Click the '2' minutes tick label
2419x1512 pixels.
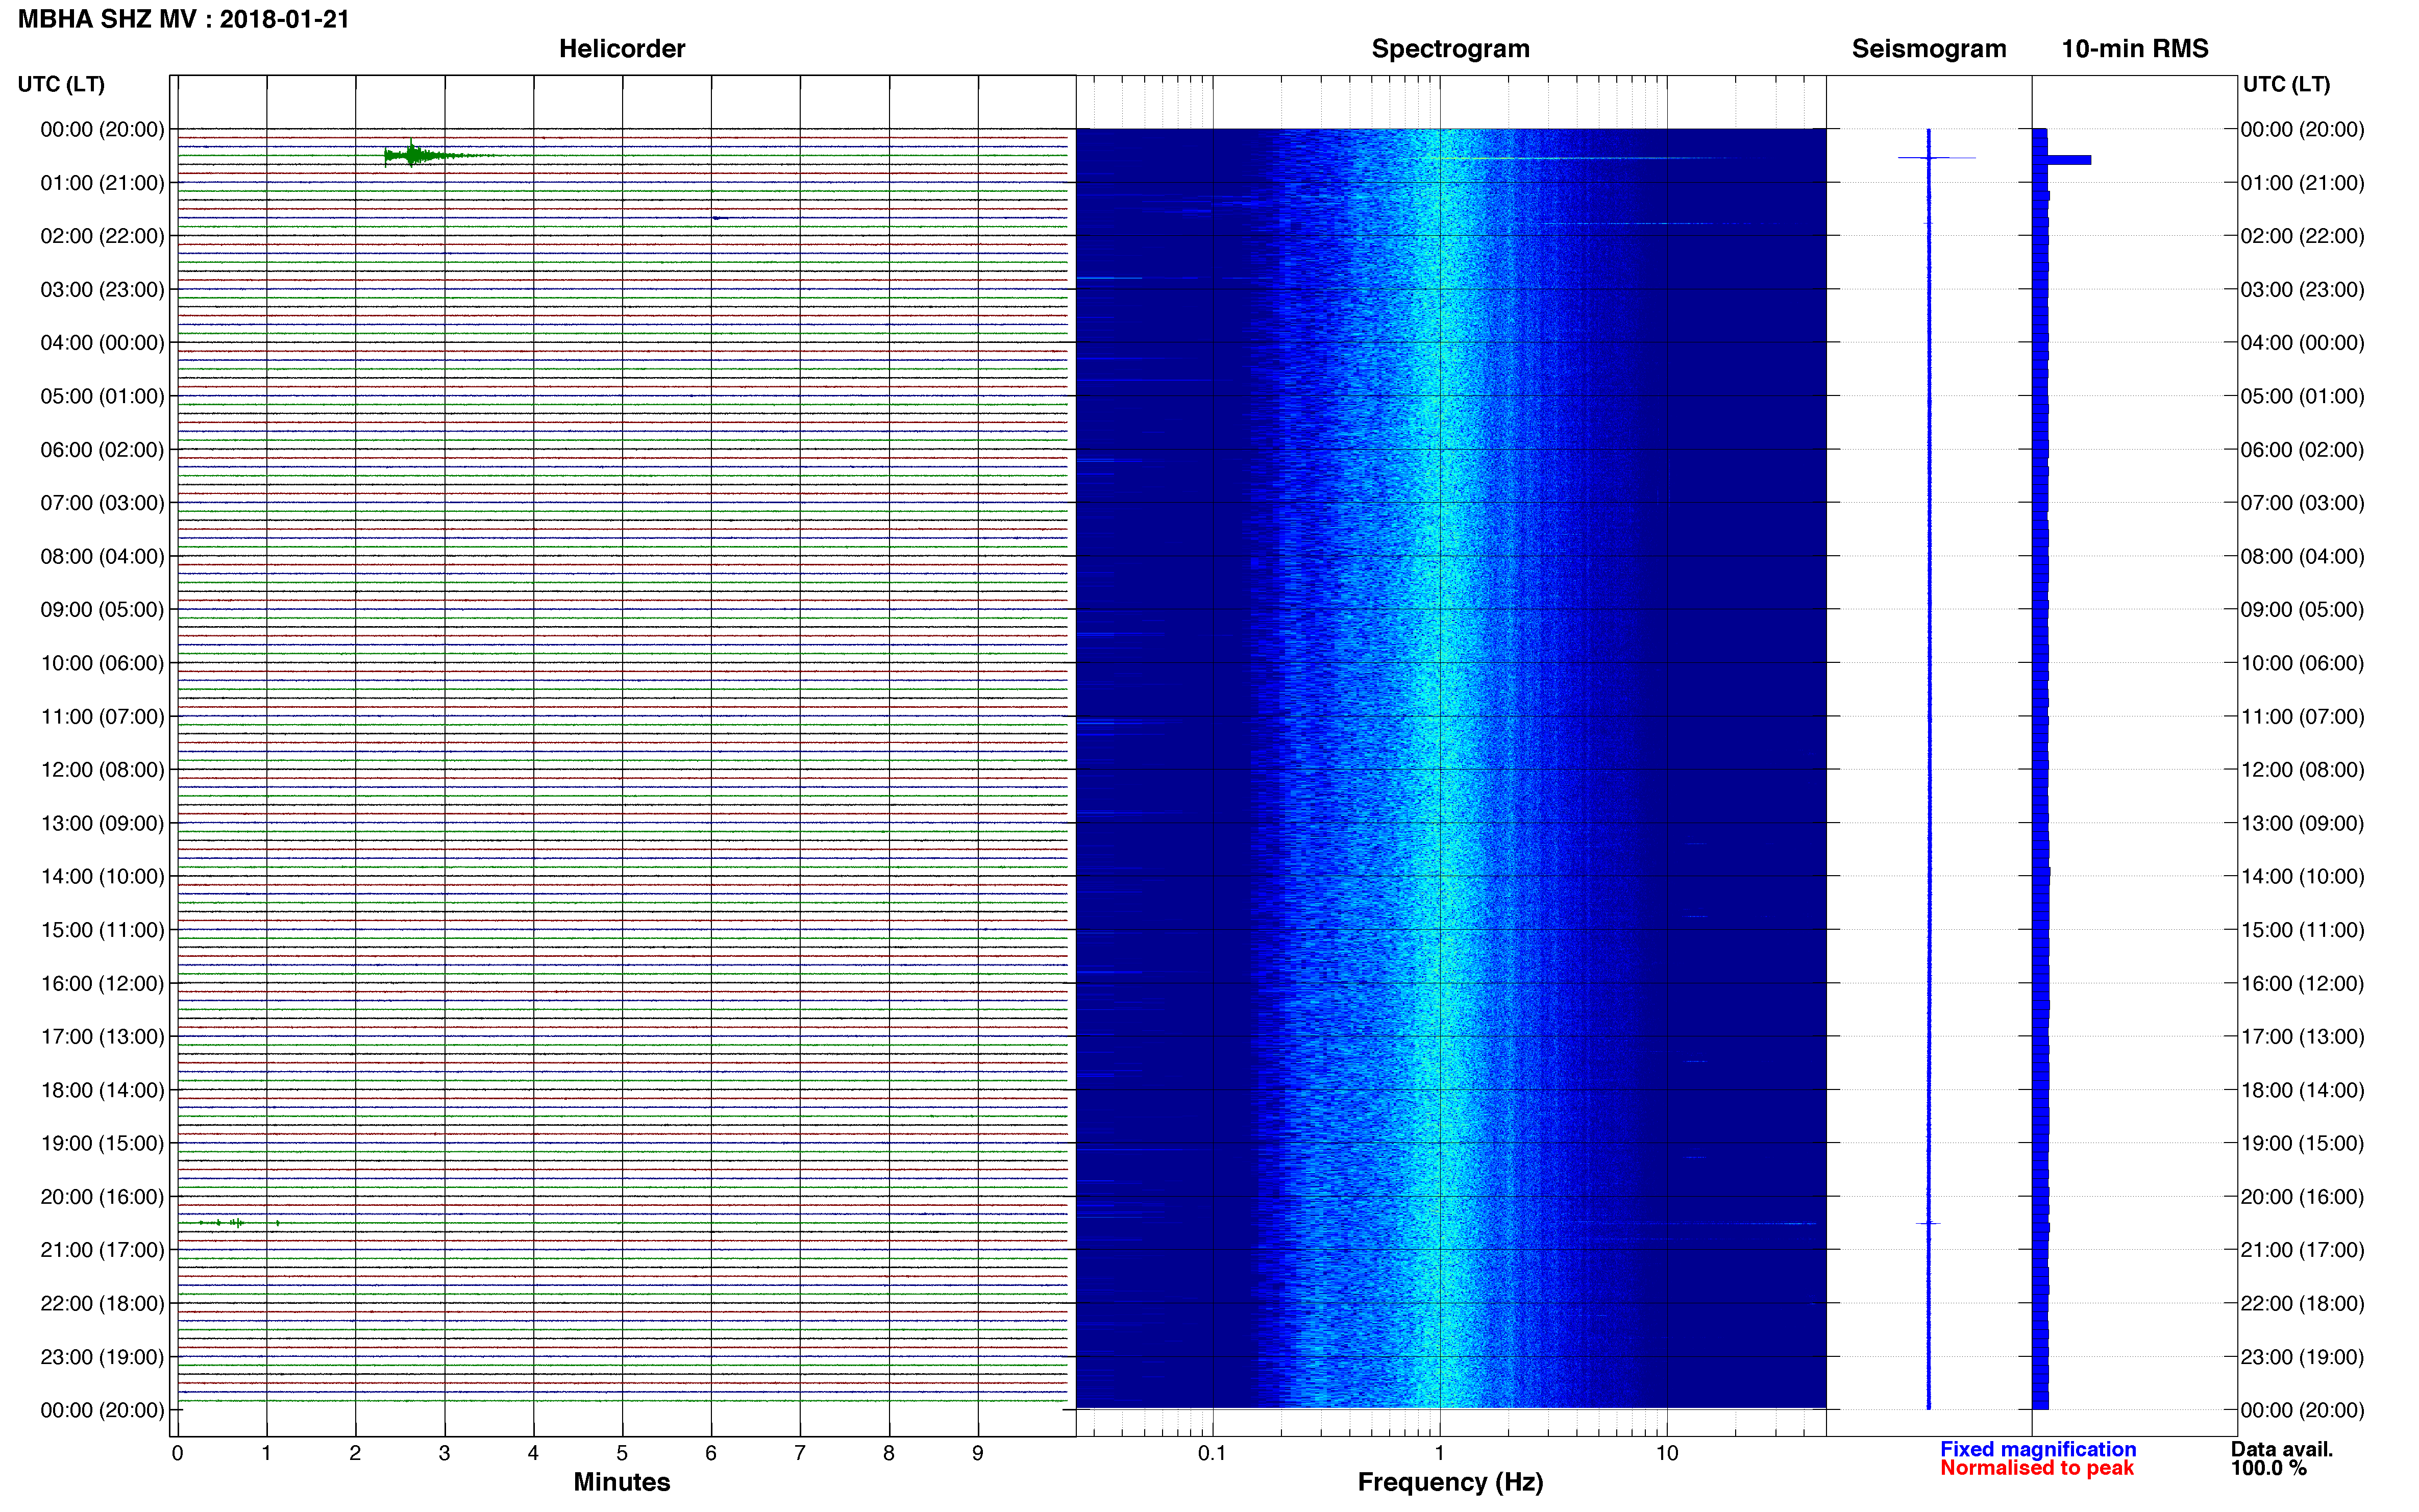pyautogui.click(x=355, y=1453)
